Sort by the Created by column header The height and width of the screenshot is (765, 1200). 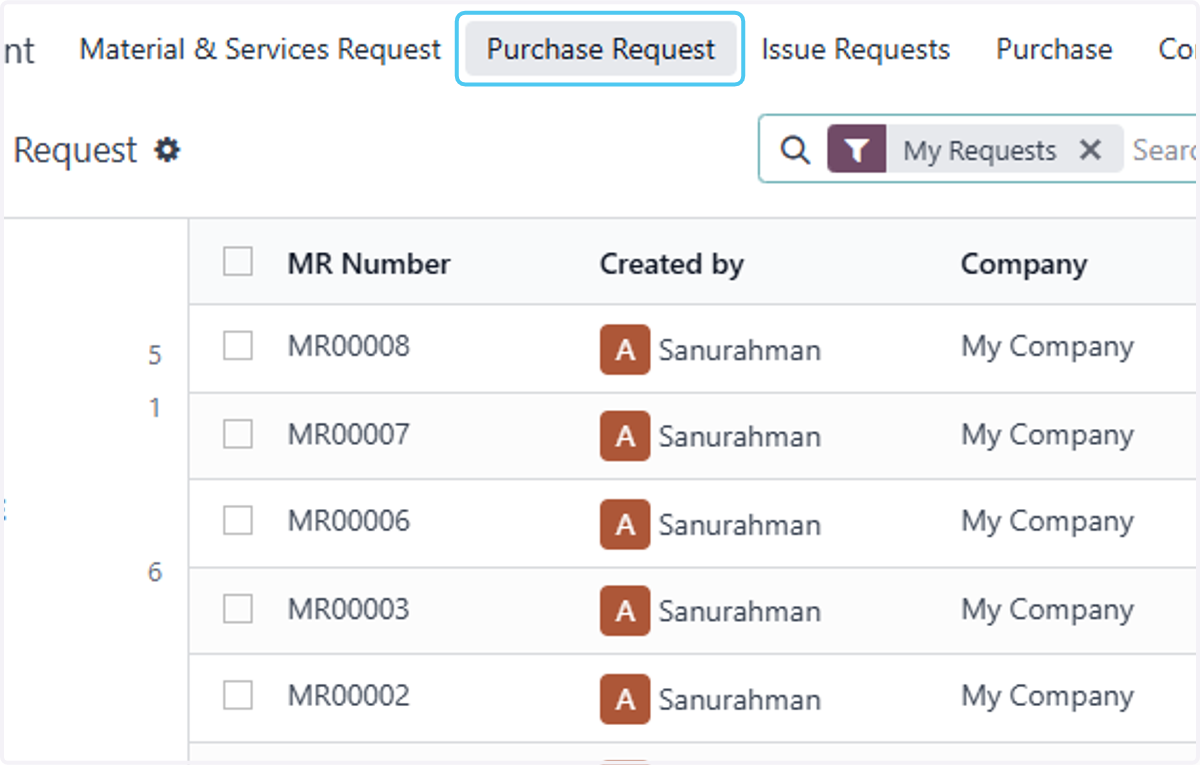coord(672,264)
